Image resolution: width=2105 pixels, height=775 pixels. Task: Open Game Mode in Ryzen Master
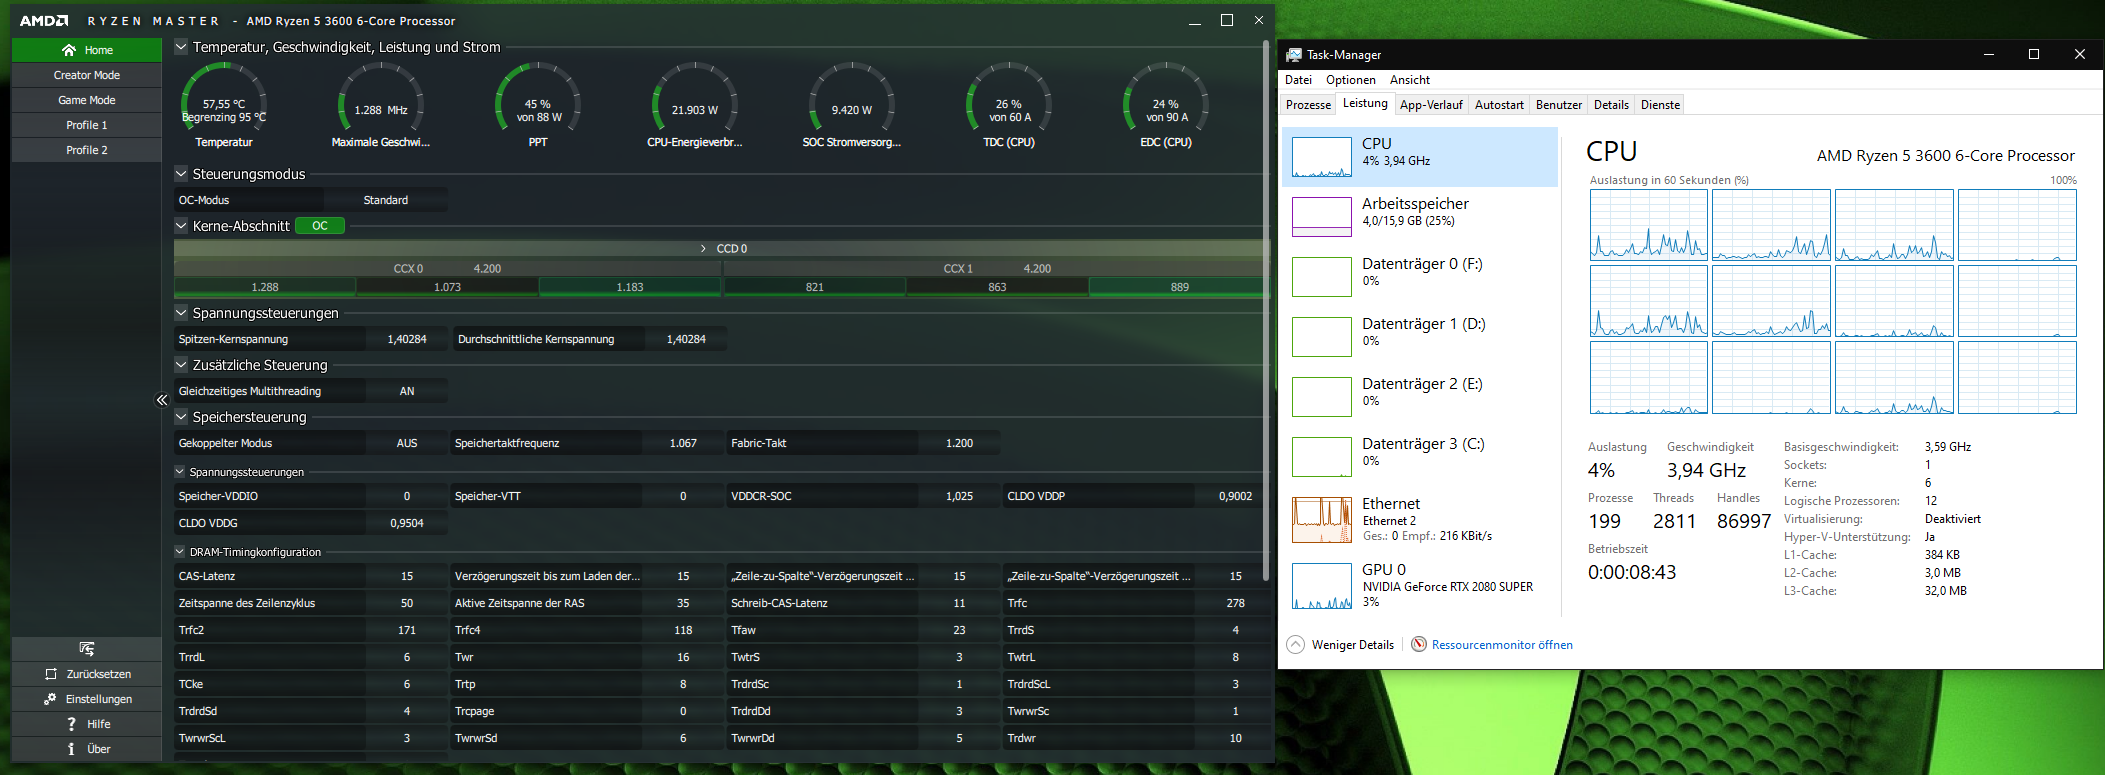pos(87,100)
